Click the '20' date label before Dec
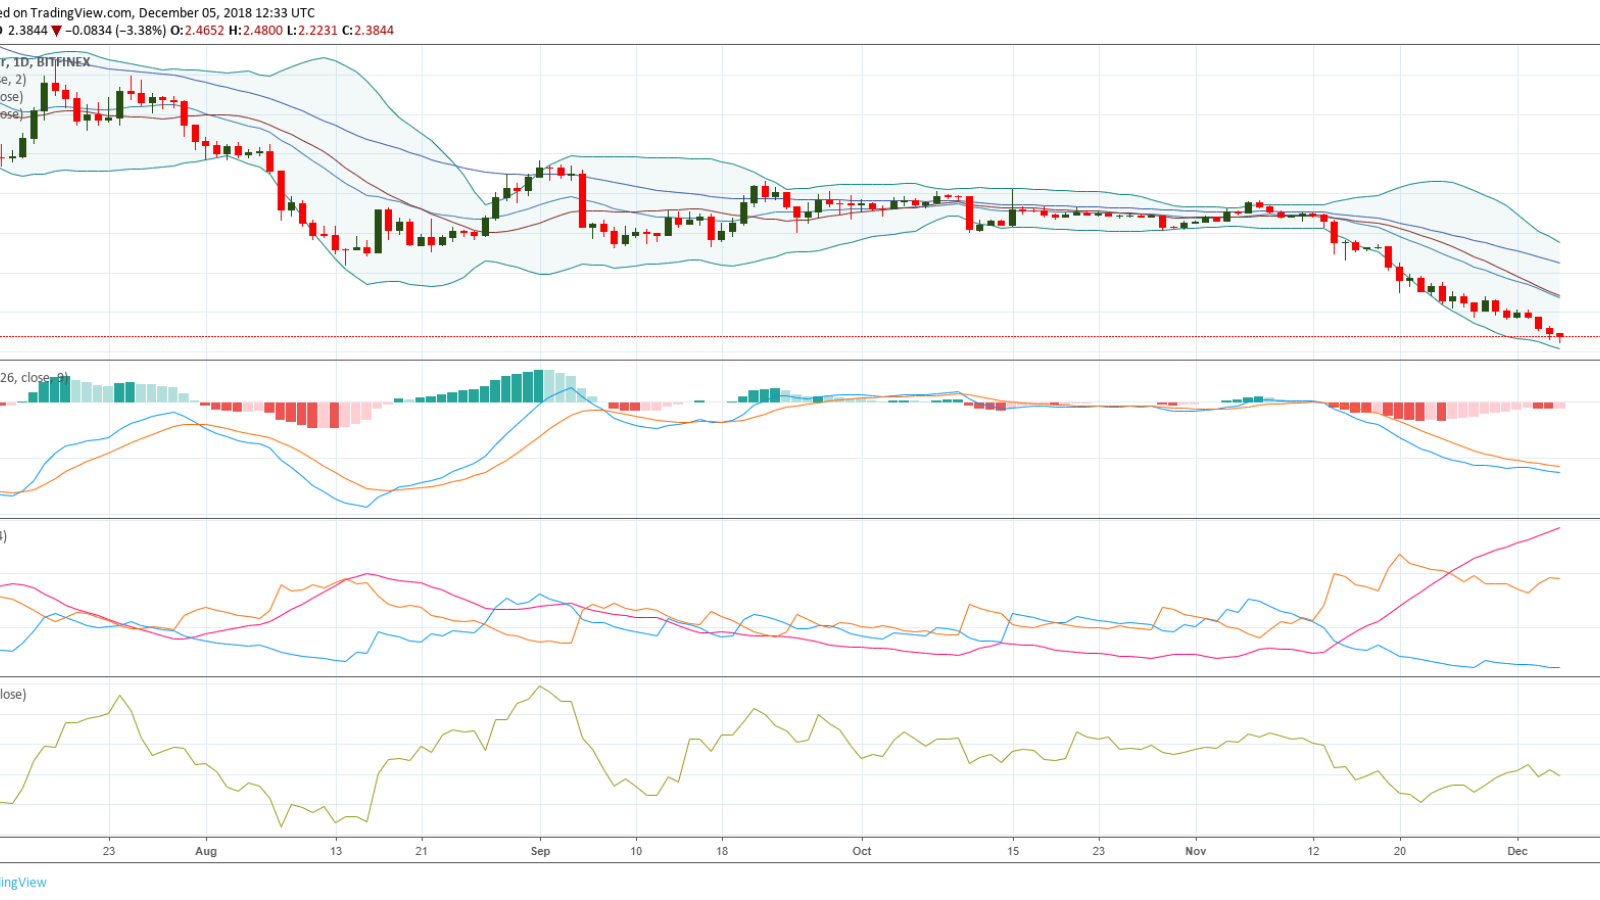 point(1400,852)
